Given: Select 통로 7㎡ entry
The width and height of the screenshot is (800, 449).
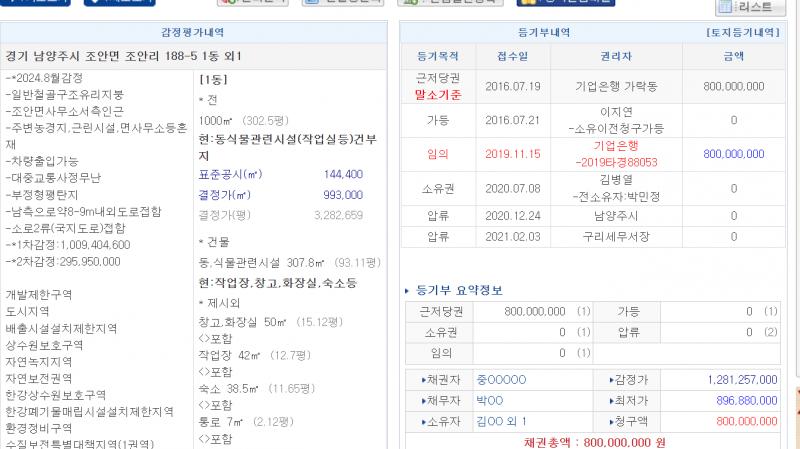Looking at the screenshot, I should (x=246, y=422).
